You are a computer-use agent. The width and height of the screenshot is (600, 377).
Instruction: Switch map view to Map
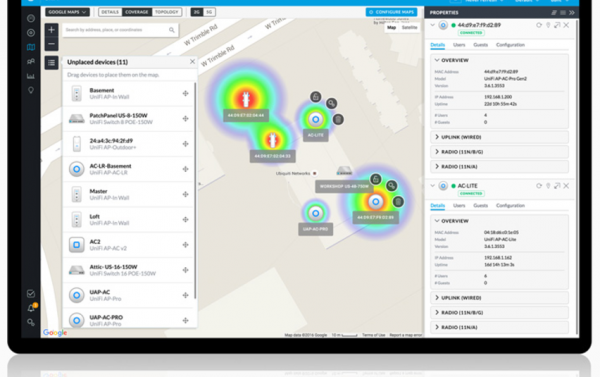(x=391, y=28)
